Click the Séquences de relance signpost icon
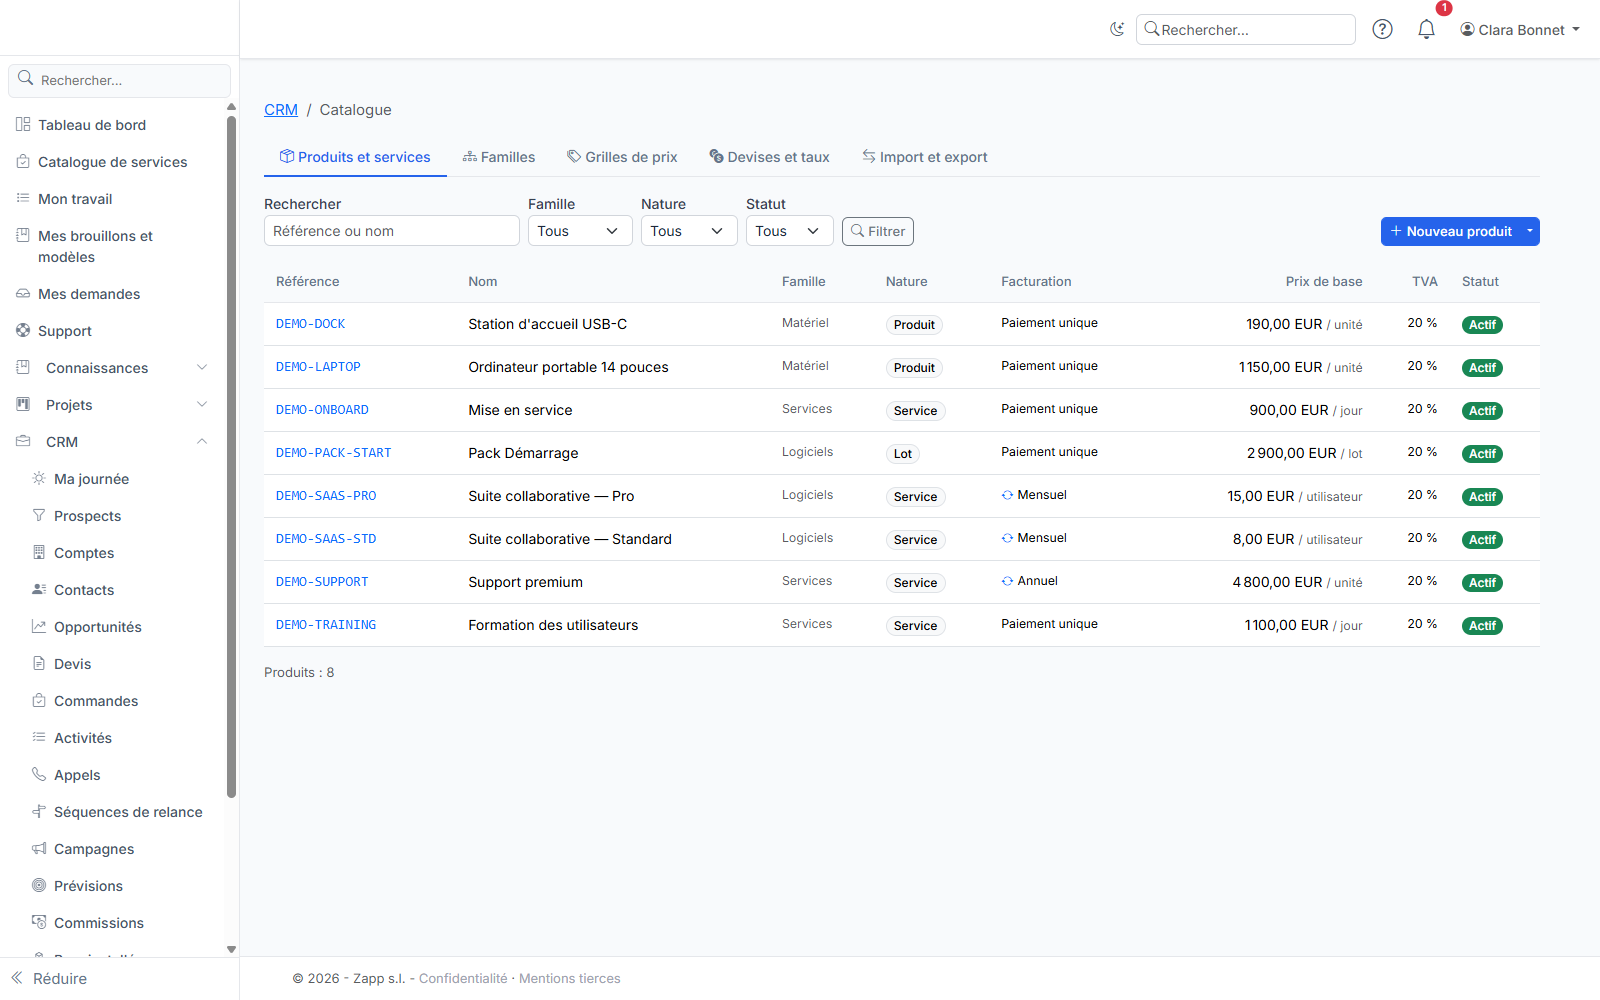Screen dimensions: 1600x1000 (x=39, y=811)
